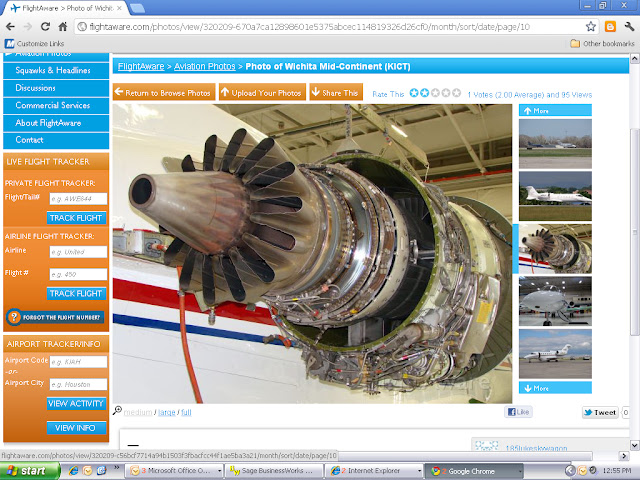Image resolution: width=640 pixels, height=480 pixels.
Task: Open Customize Links bookmark
Action: 34,44
